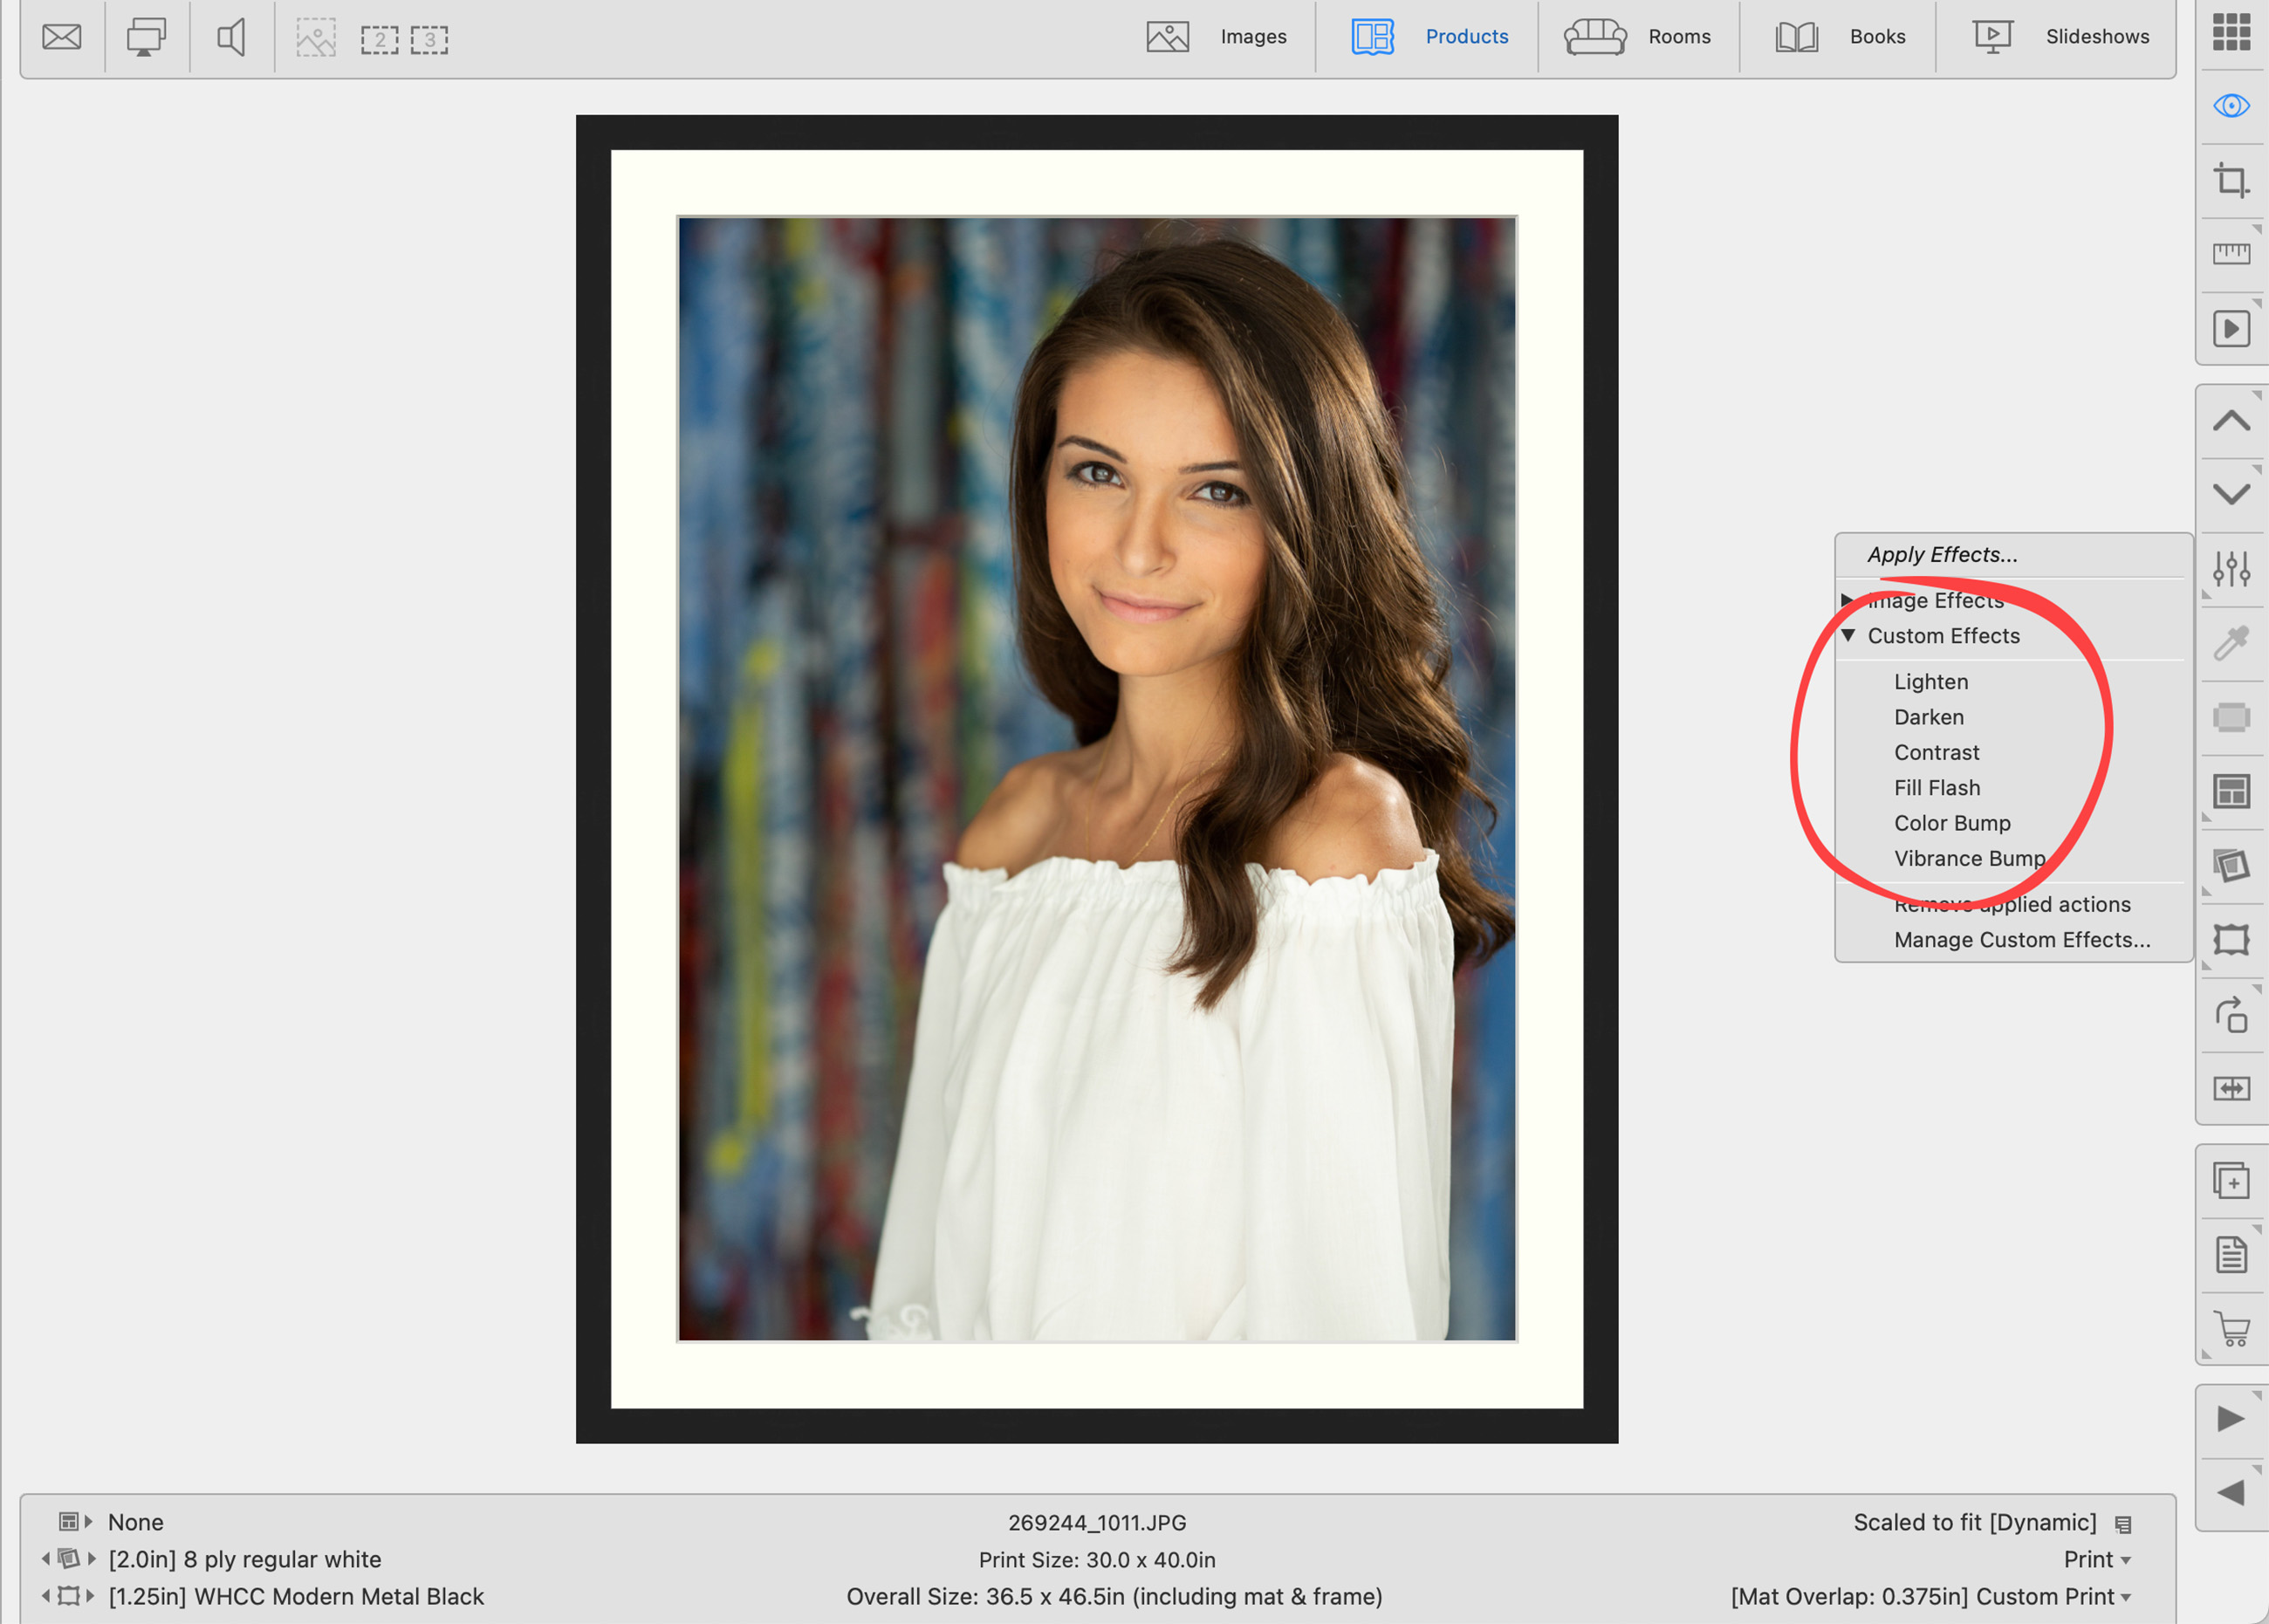
Task: Open the ruler size tool
Action: point(2231,254)
